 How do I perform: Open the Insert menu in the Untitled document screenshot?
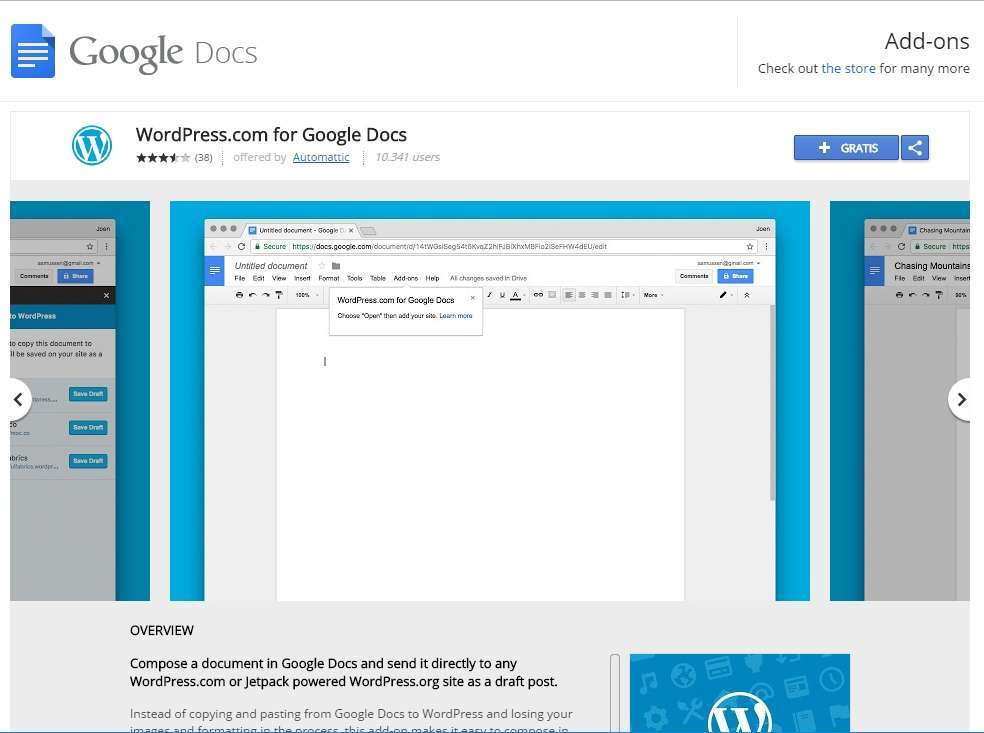tap(302, 278)
